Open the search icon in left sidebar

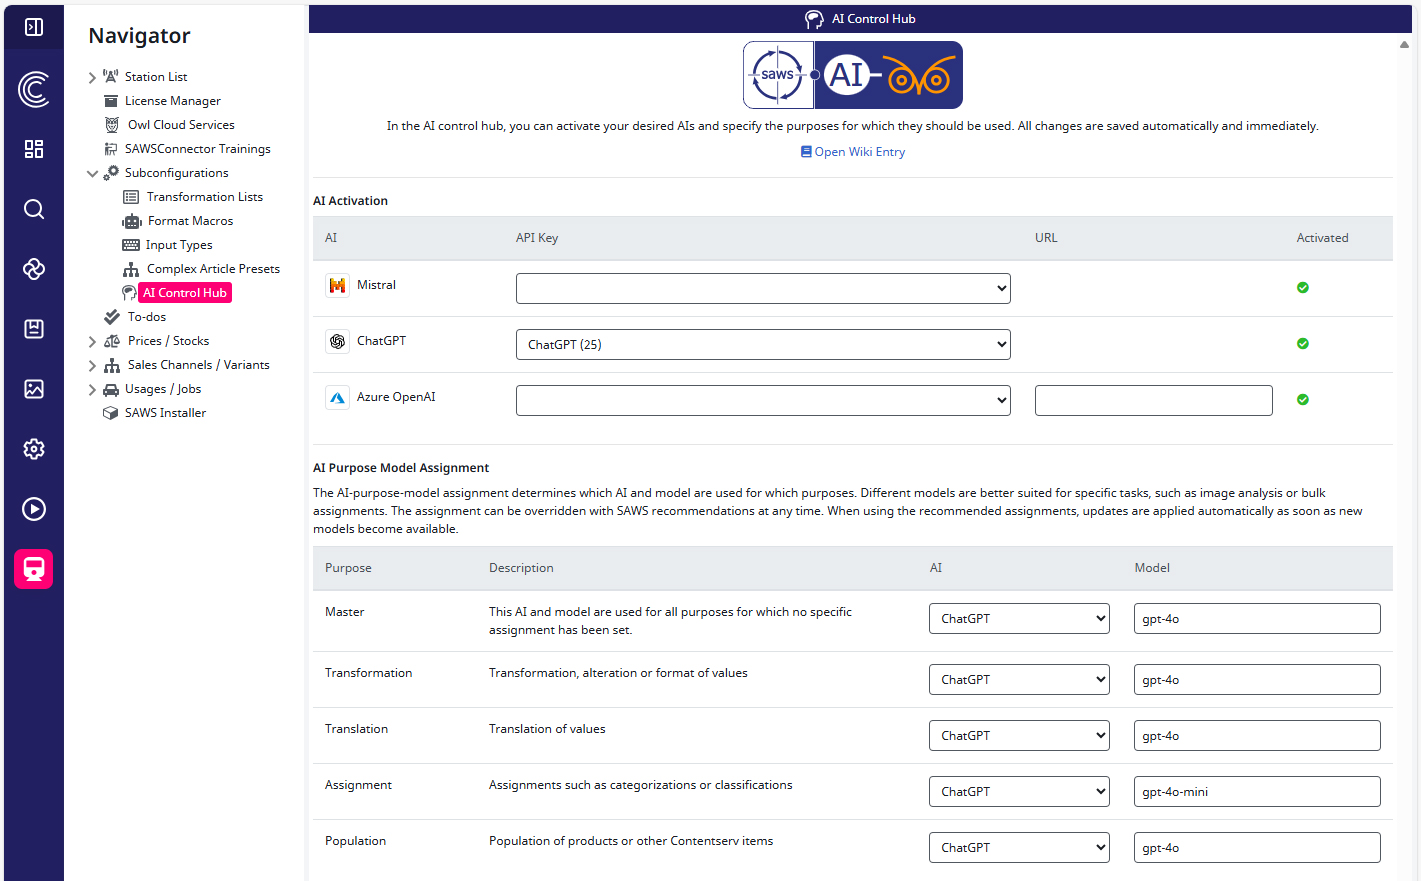click(x=34, y=209)
